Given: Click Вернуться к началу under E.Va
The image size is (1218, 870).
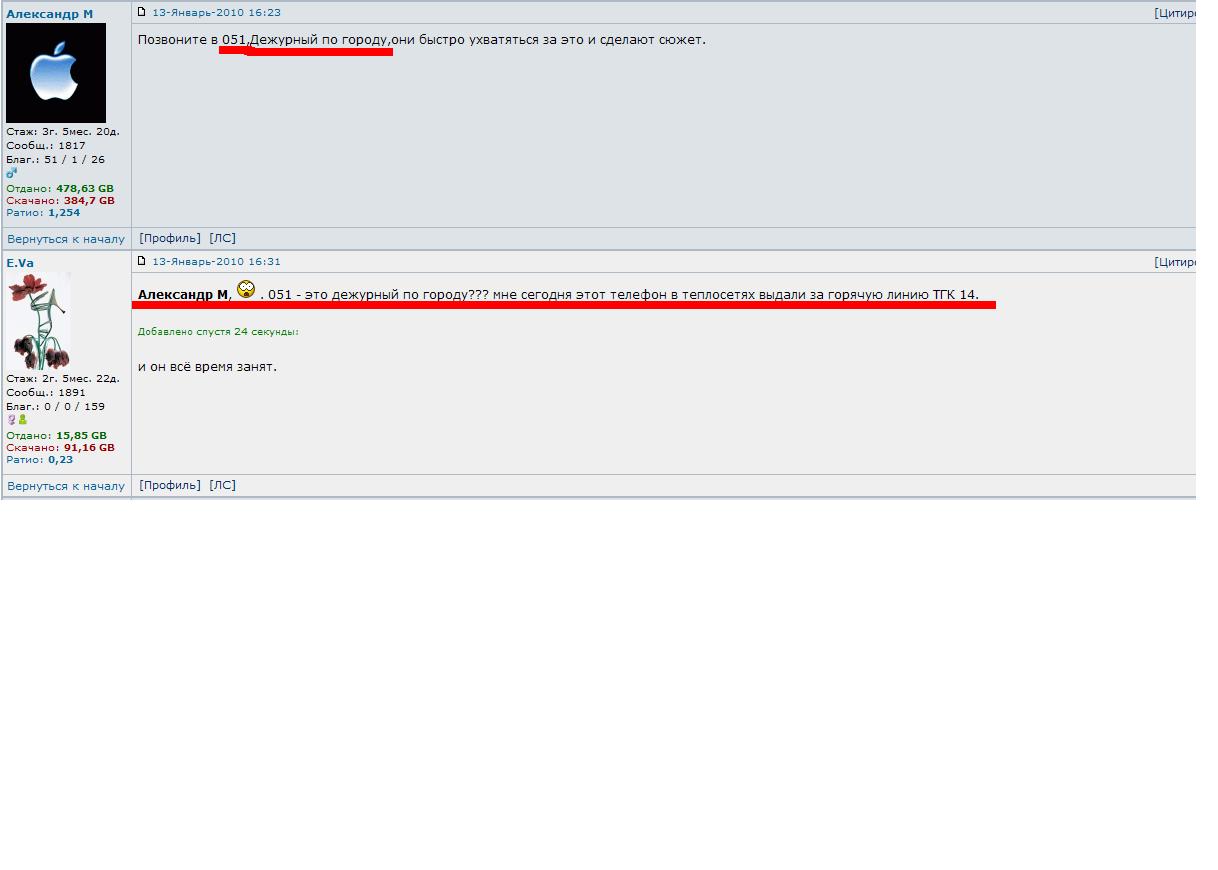Looking at the screenshot, I should point(66,486).
